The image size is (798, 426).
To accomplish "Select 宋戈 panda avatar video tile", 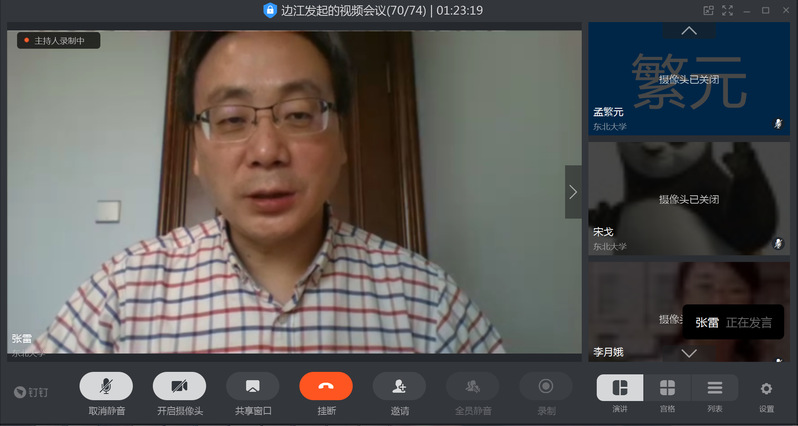I will click(688, 198).
